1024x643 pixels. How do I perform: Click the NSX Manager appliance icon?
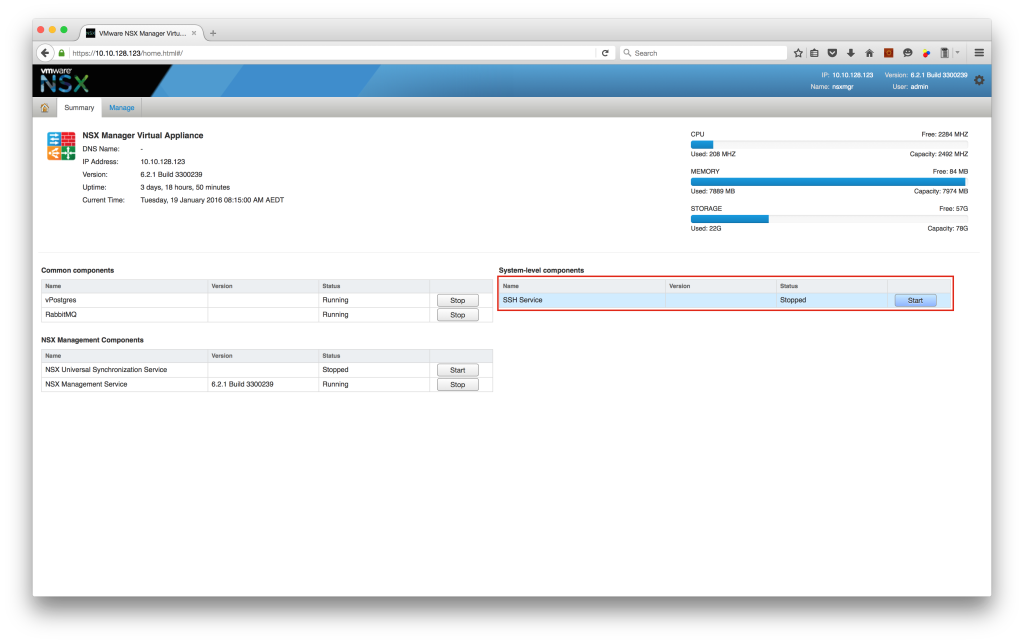click(x=61, y=146)
